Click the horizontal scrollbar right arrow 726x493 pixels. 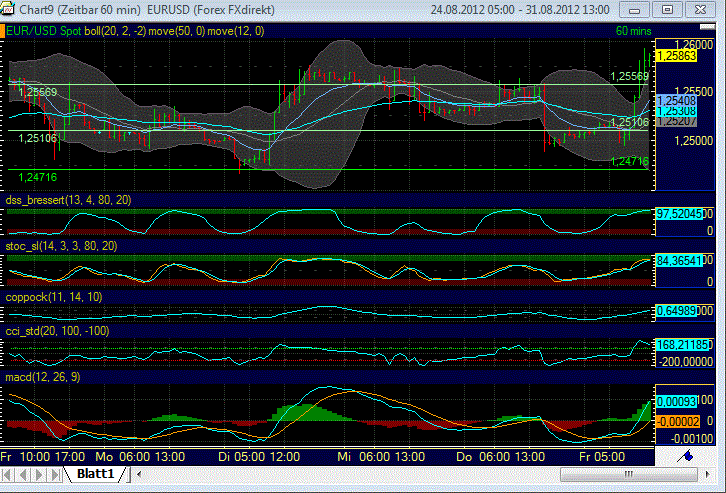coord(707,474)
